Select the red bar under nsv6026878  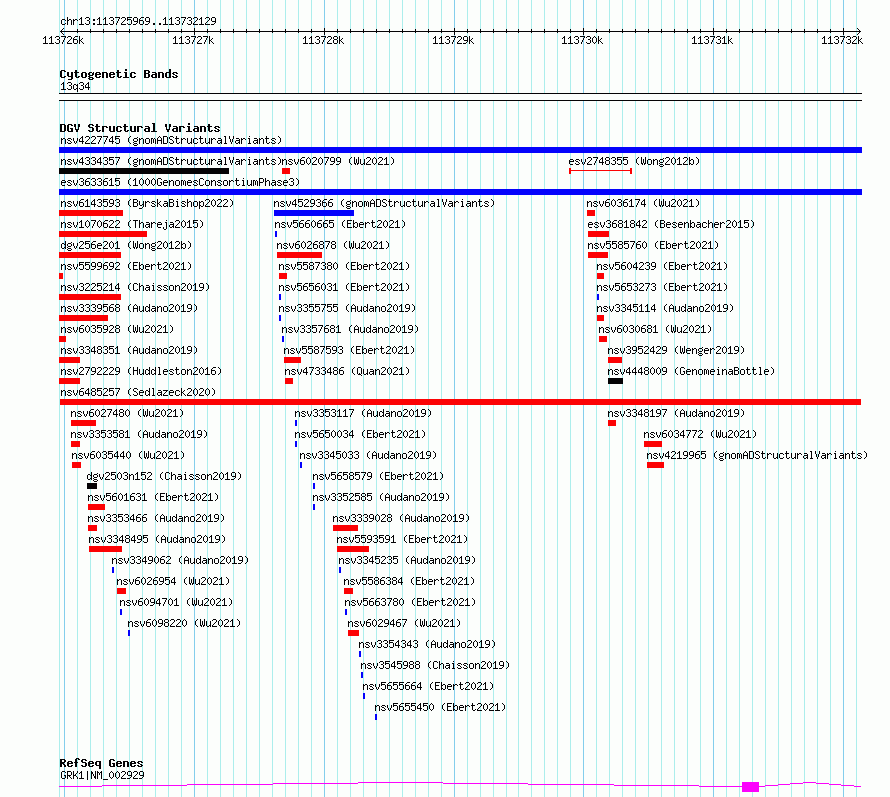pyautogui.click(x=300, y=255)
